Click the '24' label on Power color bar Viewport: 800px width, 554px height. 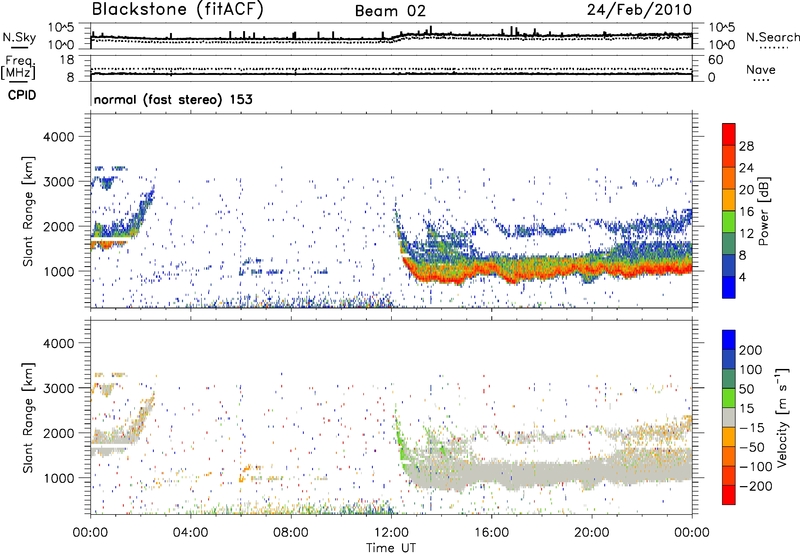click(746, 168)
